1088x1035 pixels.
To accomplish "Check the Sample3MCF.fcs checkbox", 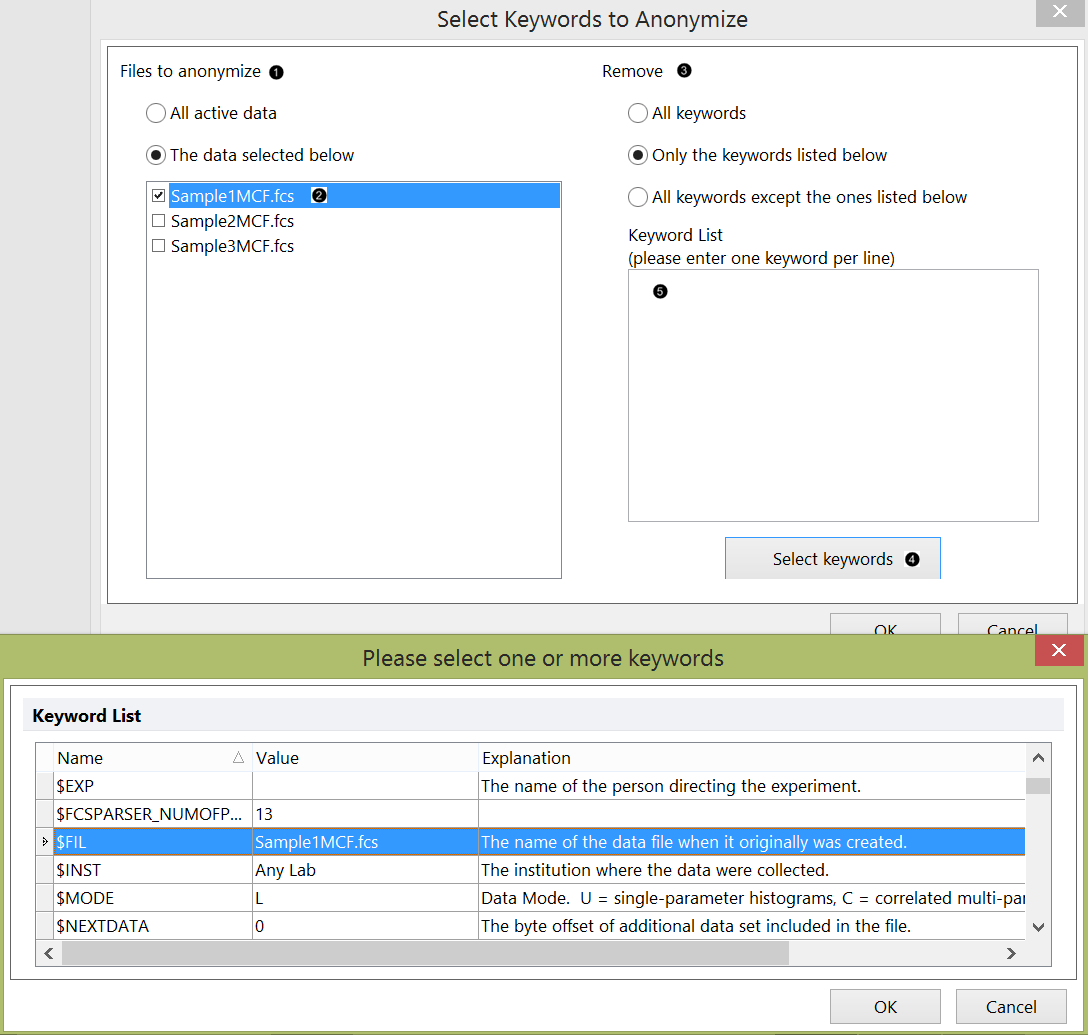I will [x=158, y=246].
